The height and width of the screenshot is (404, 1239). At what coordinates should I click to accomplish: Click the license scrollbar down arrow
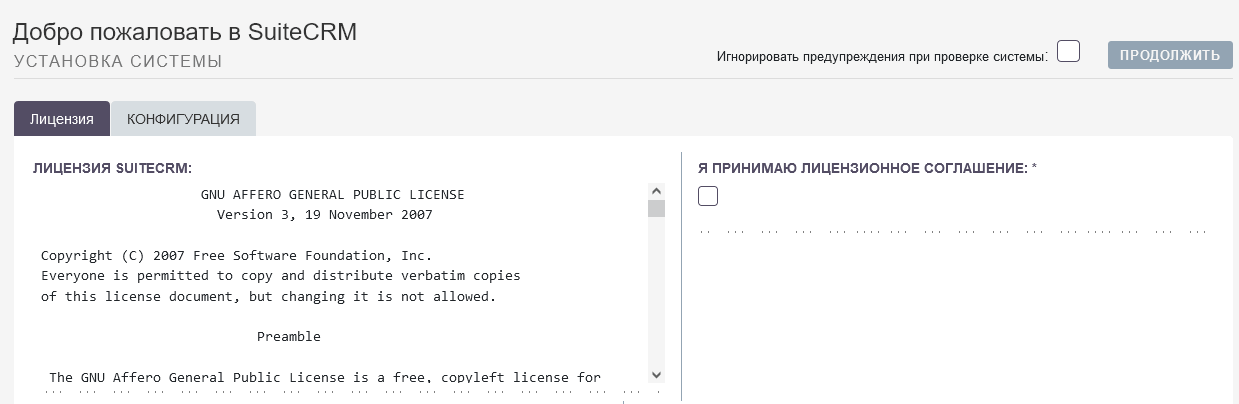click(x=656, y=374)
